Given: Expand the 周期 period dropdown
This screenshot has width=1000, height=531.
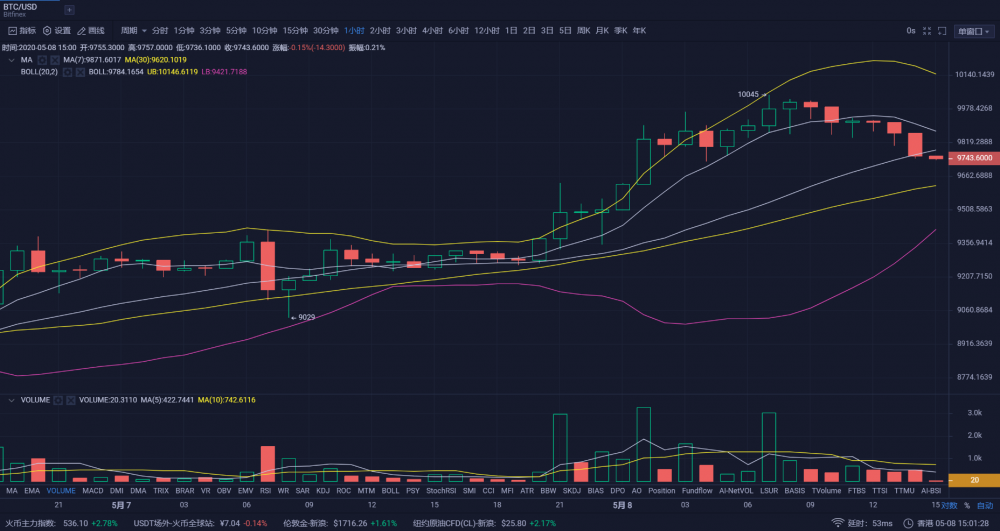Looking at the screenshot, I should coord(133,31).
